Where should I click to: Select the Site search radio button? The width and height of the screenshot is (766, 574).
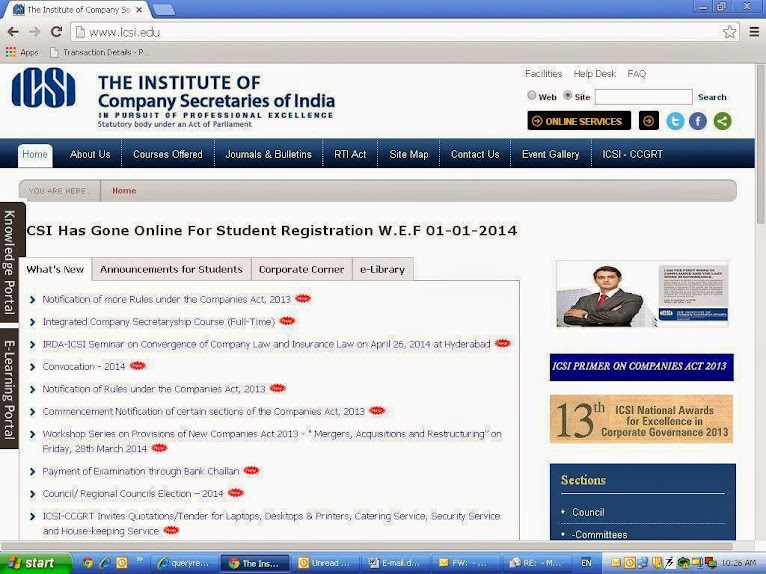tap(567, 96)
